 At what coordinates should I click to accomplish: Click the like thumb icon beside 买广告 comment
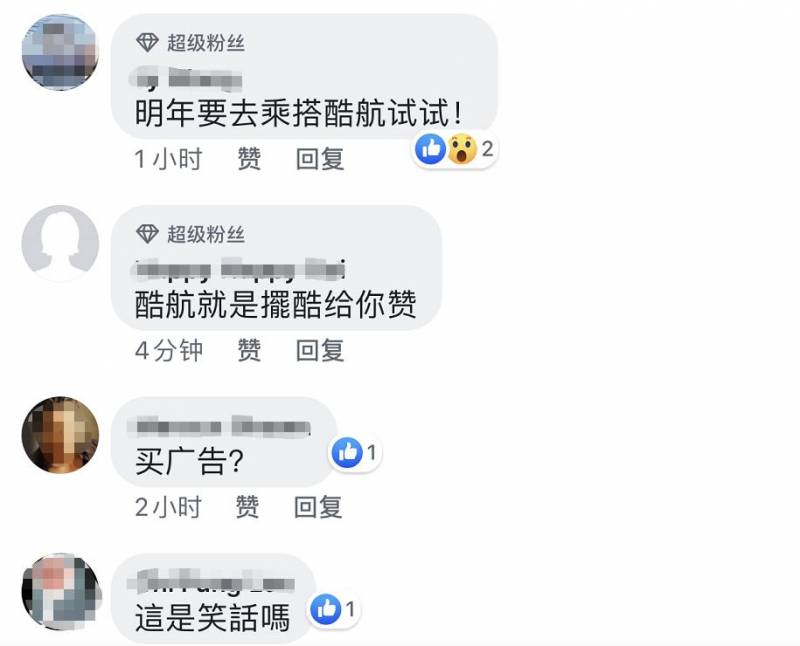[347, 453]
